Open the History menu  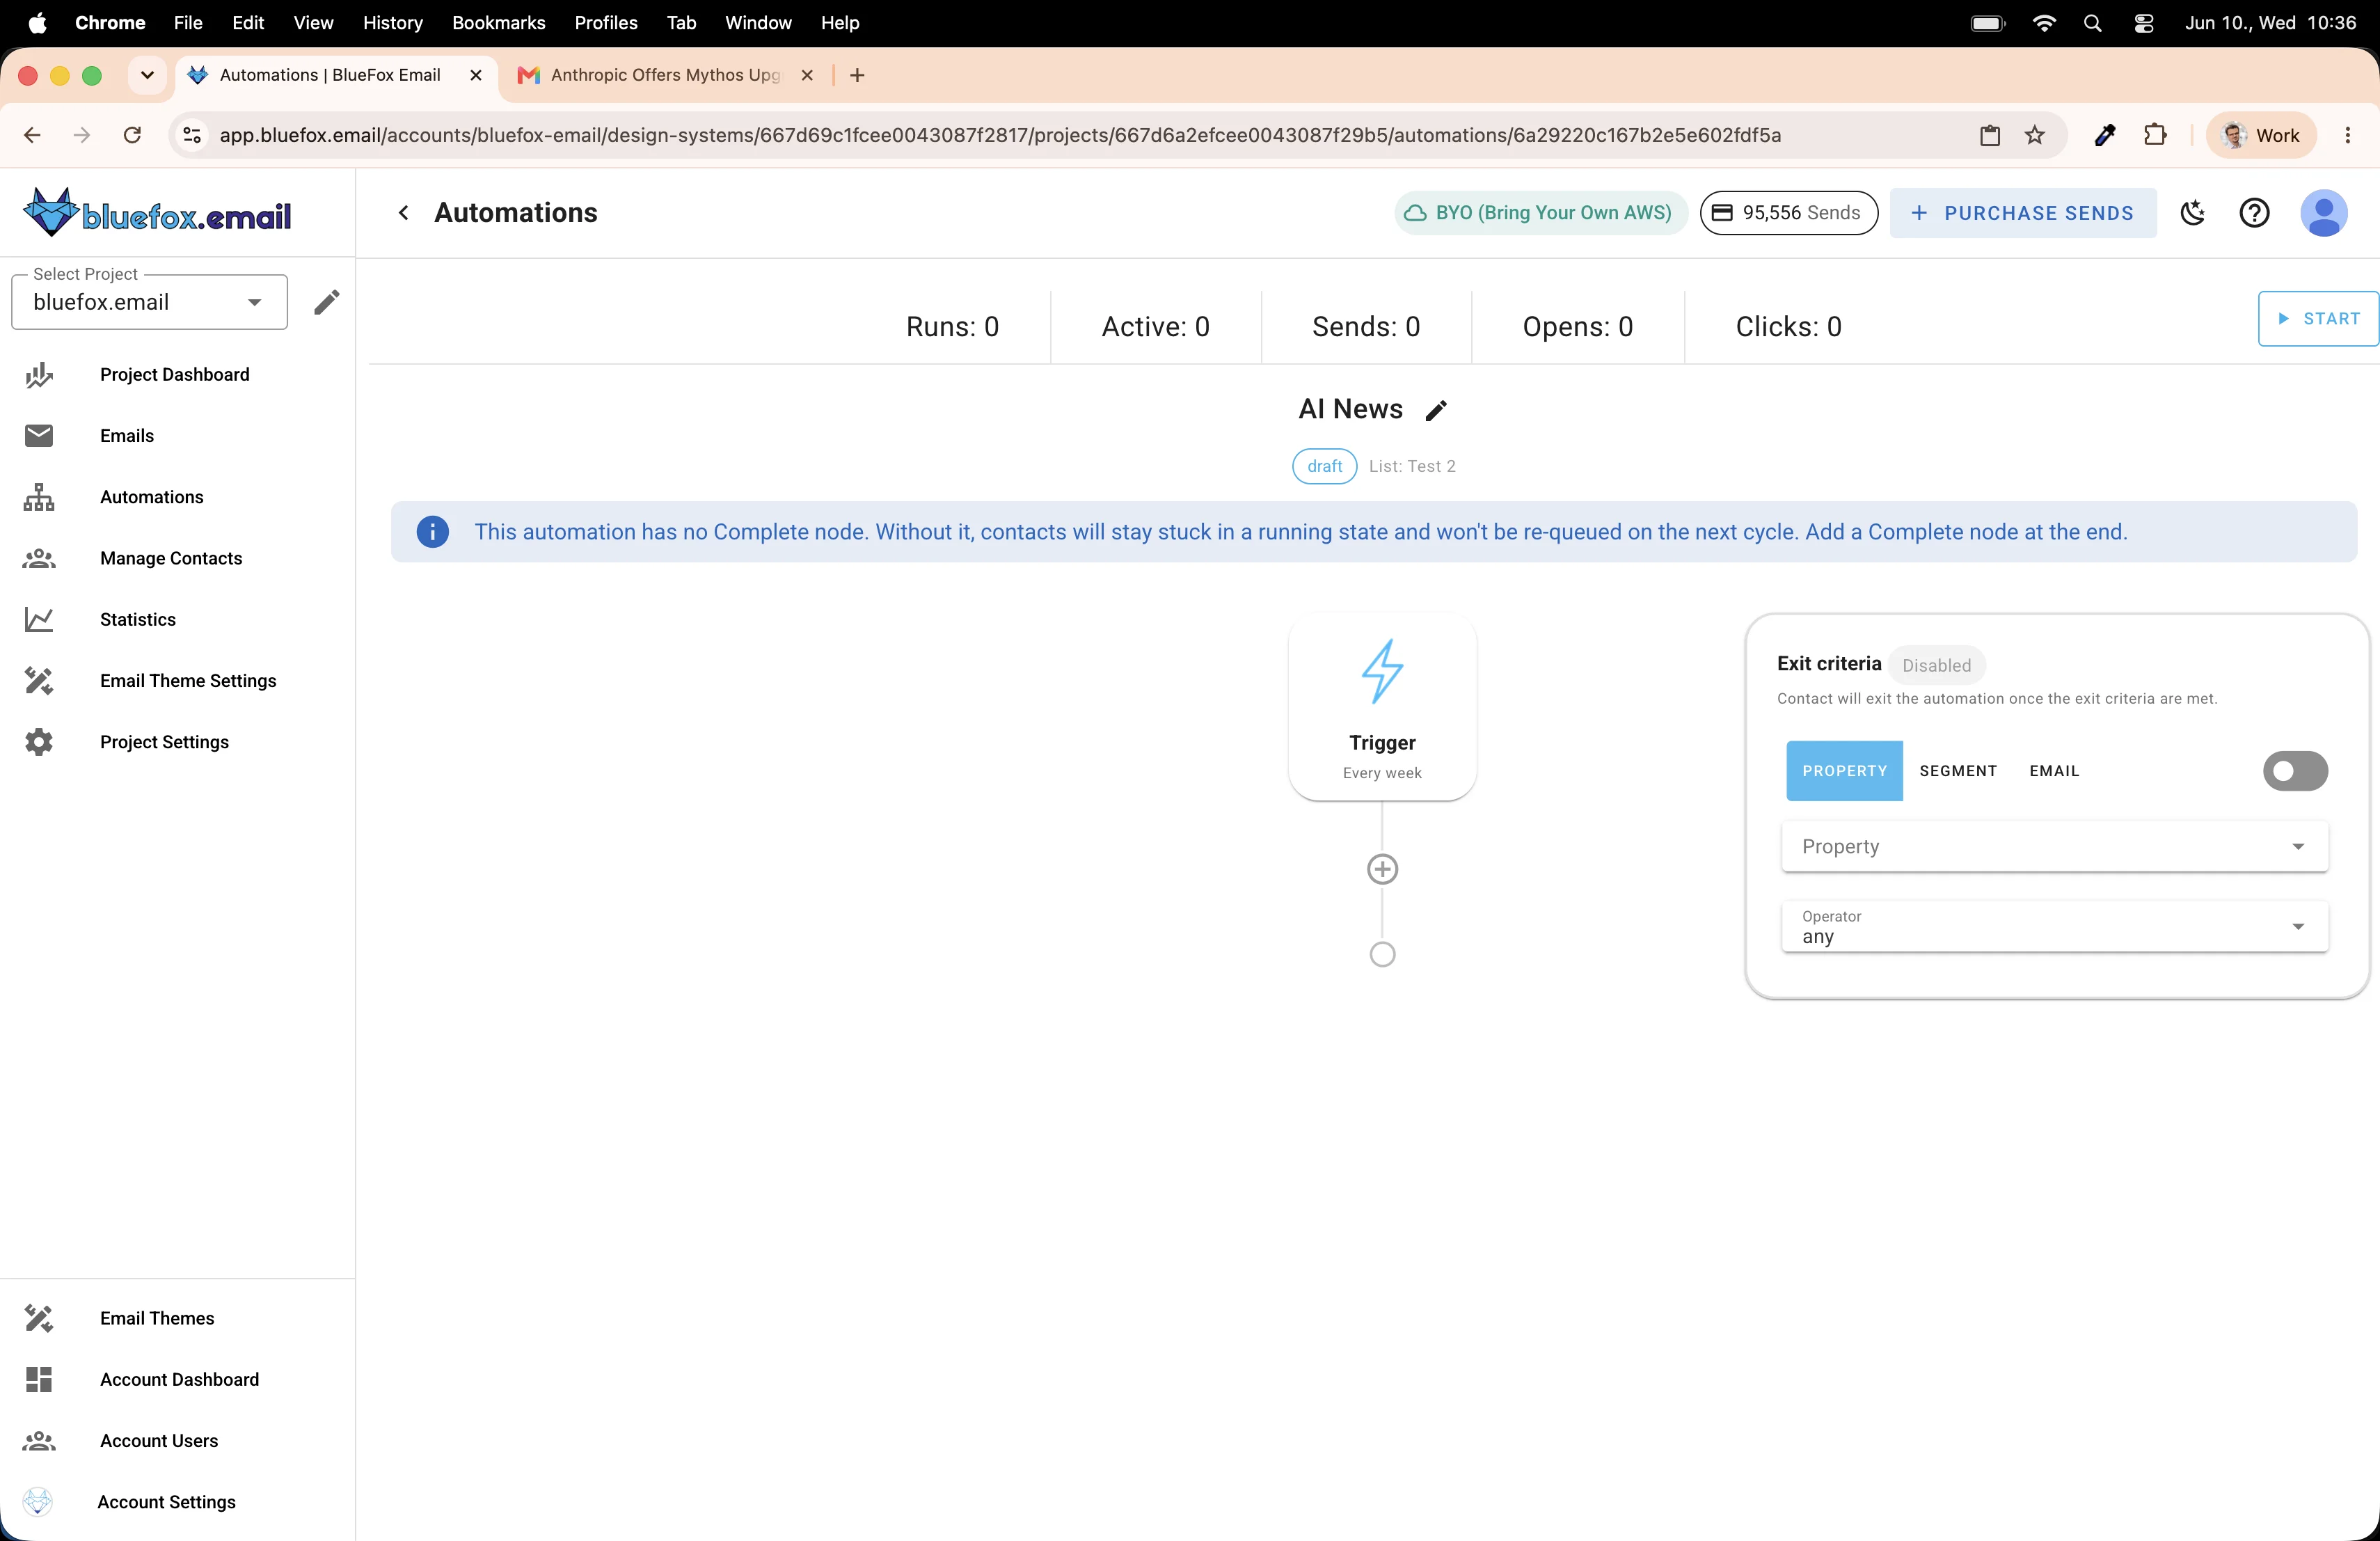392,22
